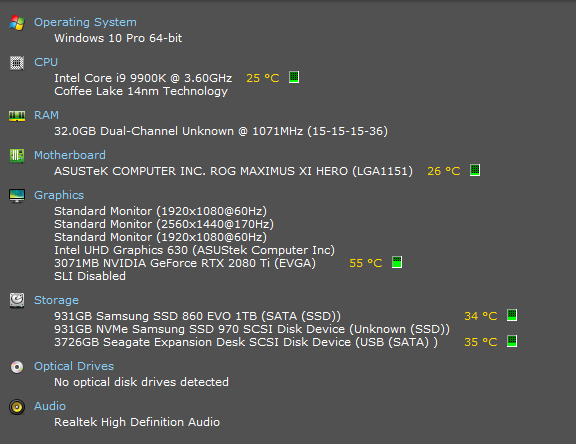This screenshot has height=444, width=576.
Task: Open the Operating System section link
Action: pyautogui.click(x=85, y=22)
